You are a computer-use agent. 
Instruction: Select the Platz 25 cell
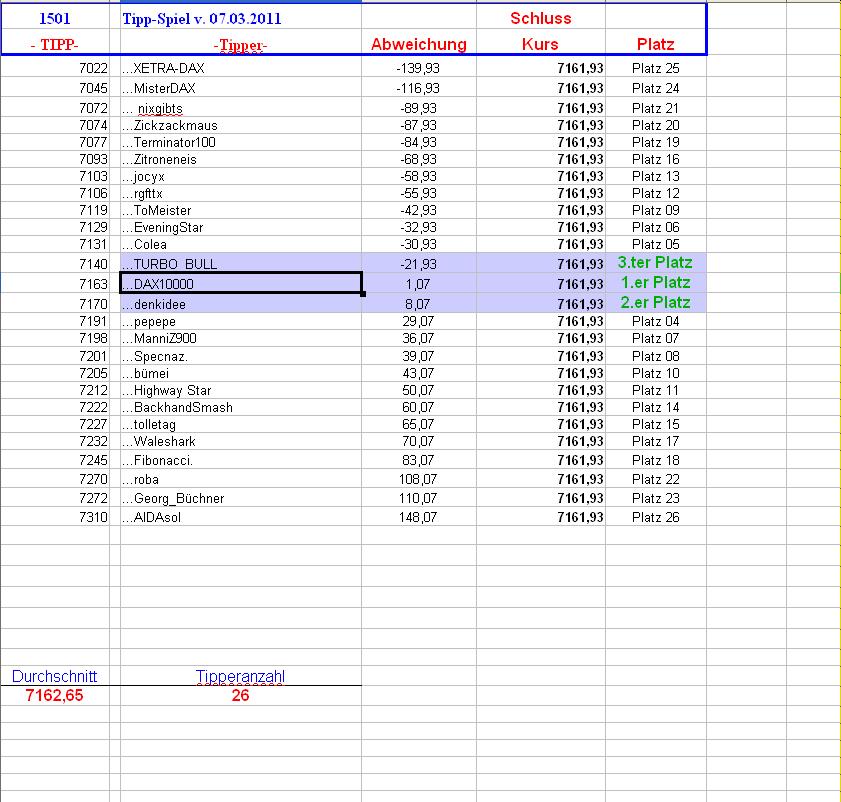pyautogui.click(x=656, y=68)
